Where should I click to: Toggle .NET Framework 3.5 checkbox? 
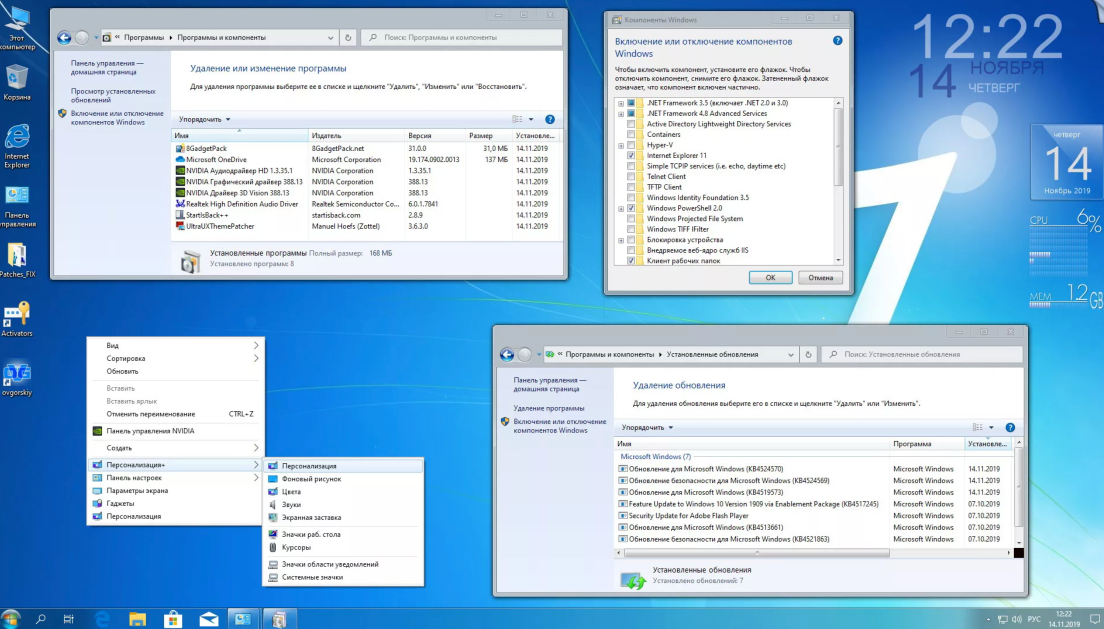(x=631, y=103)
